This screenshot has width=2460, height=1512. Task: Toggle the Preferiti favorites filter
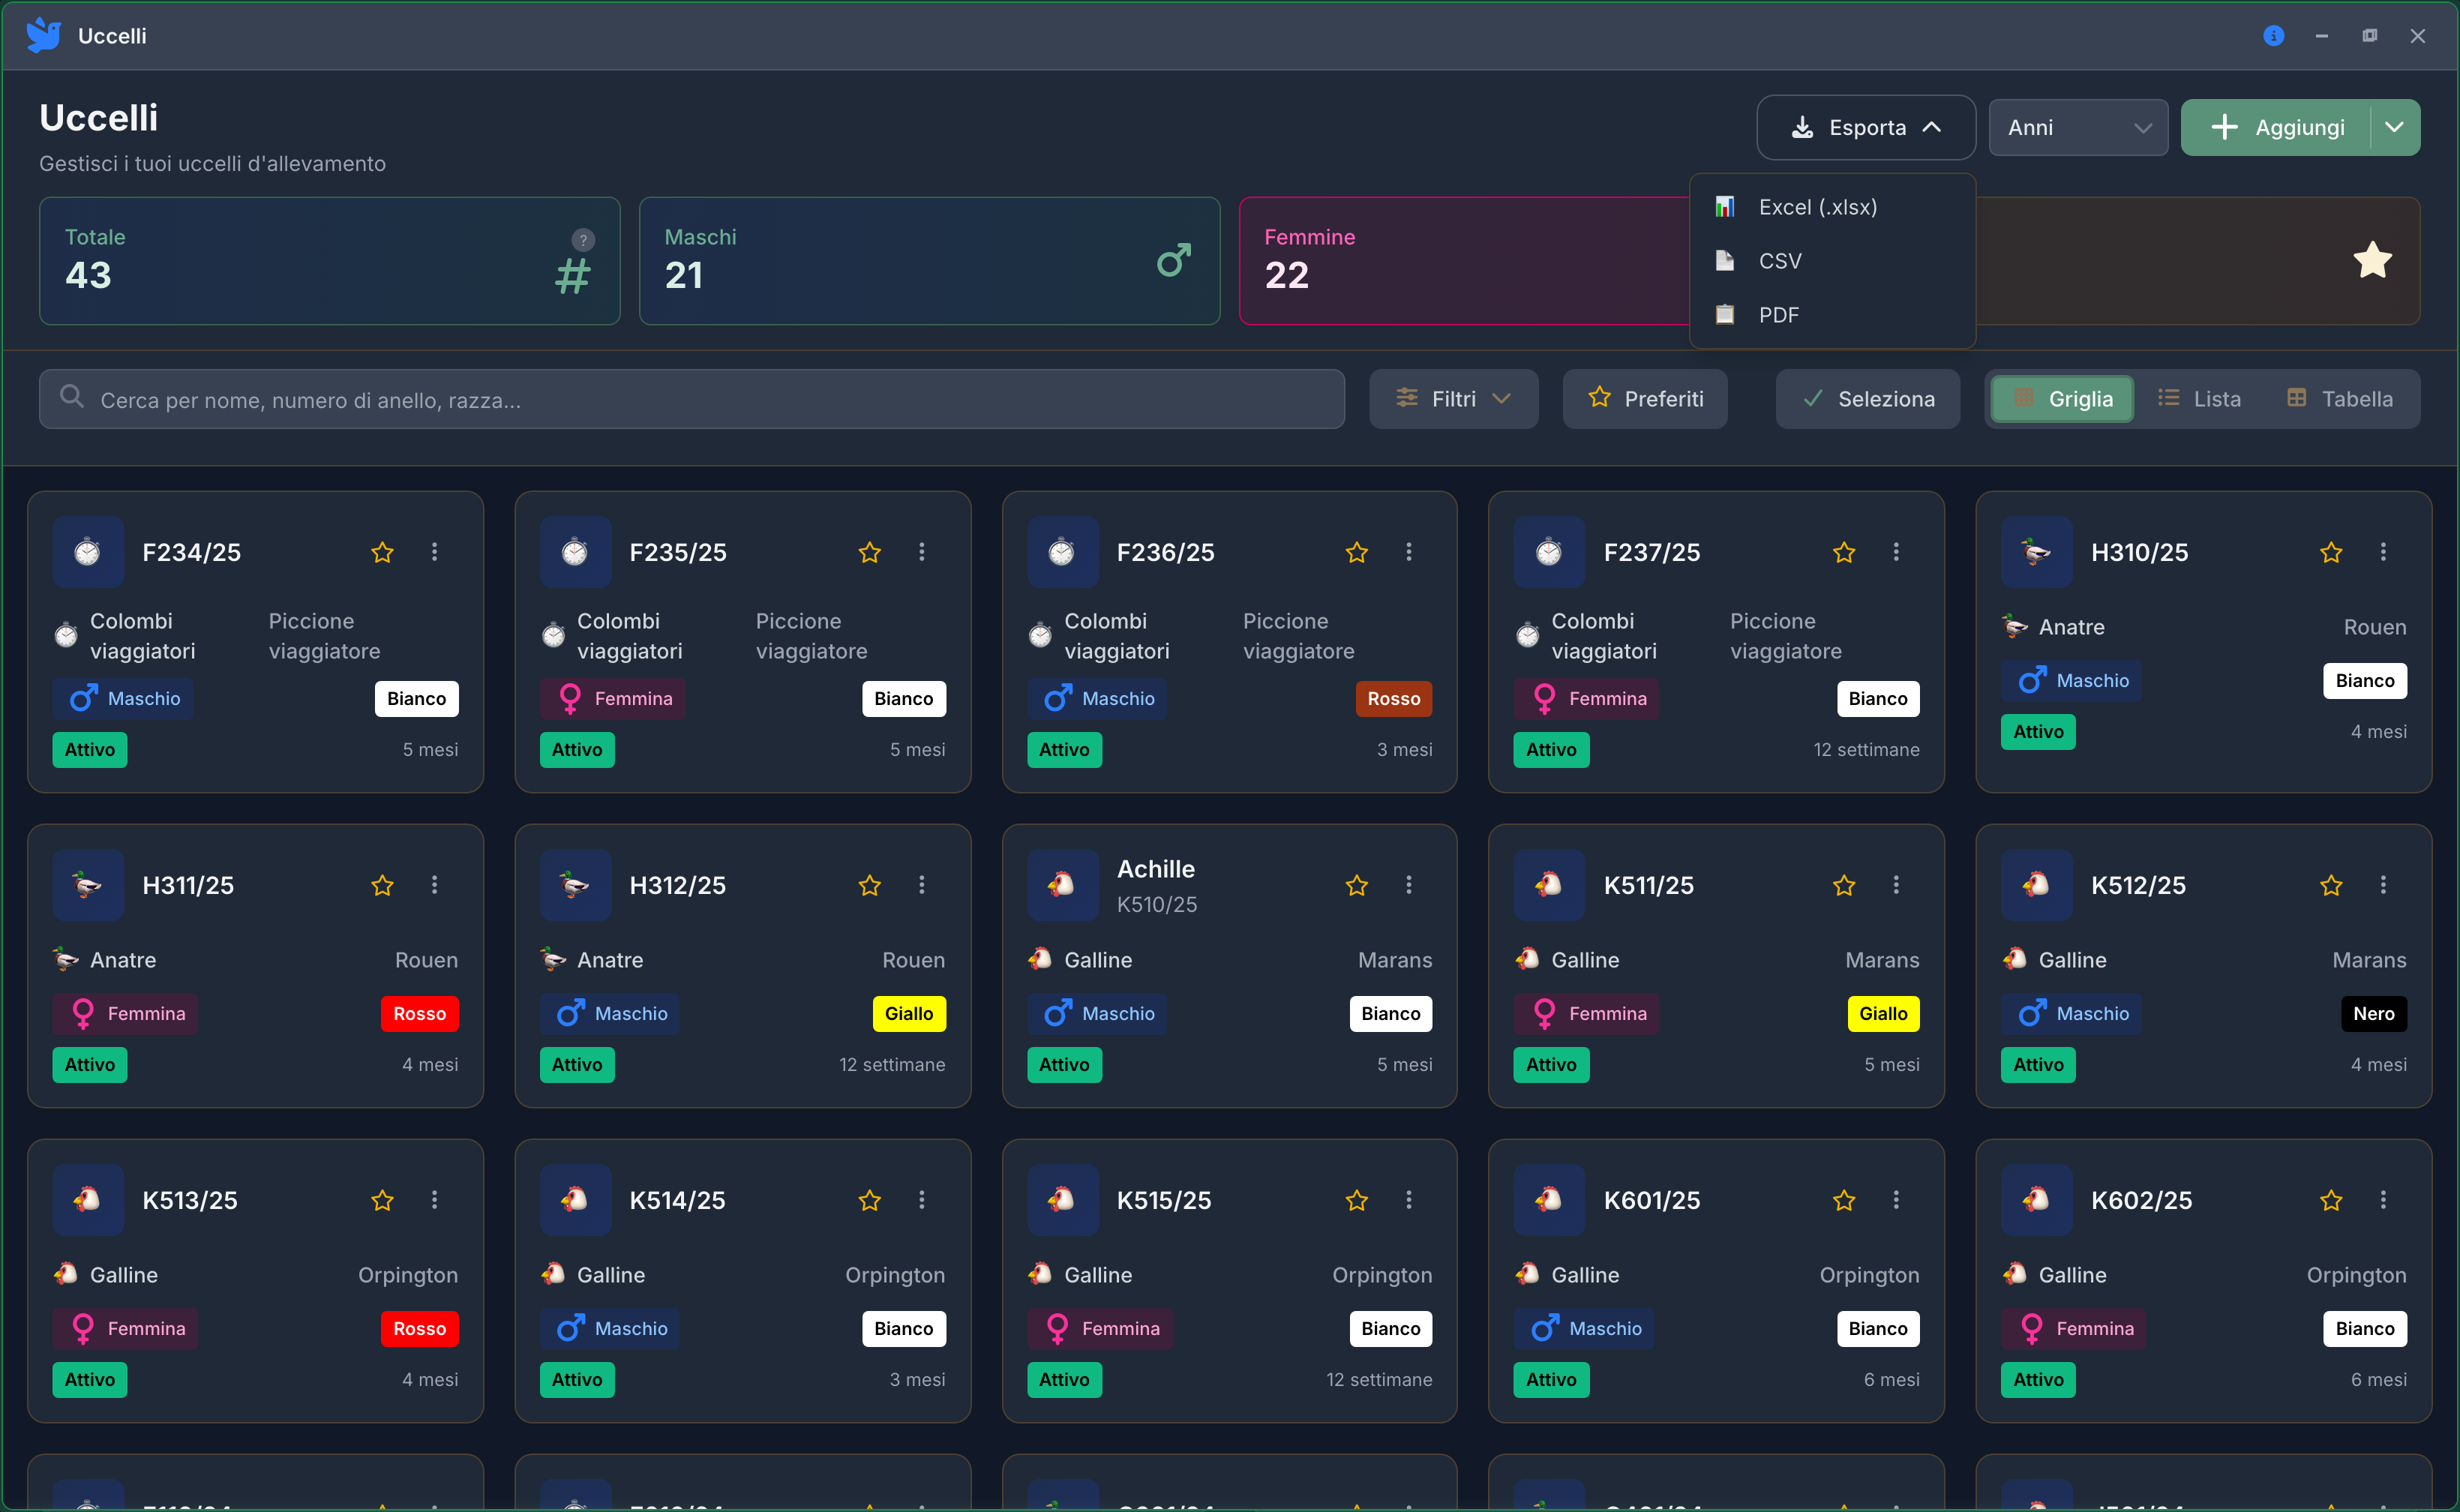coord(1645,399)
